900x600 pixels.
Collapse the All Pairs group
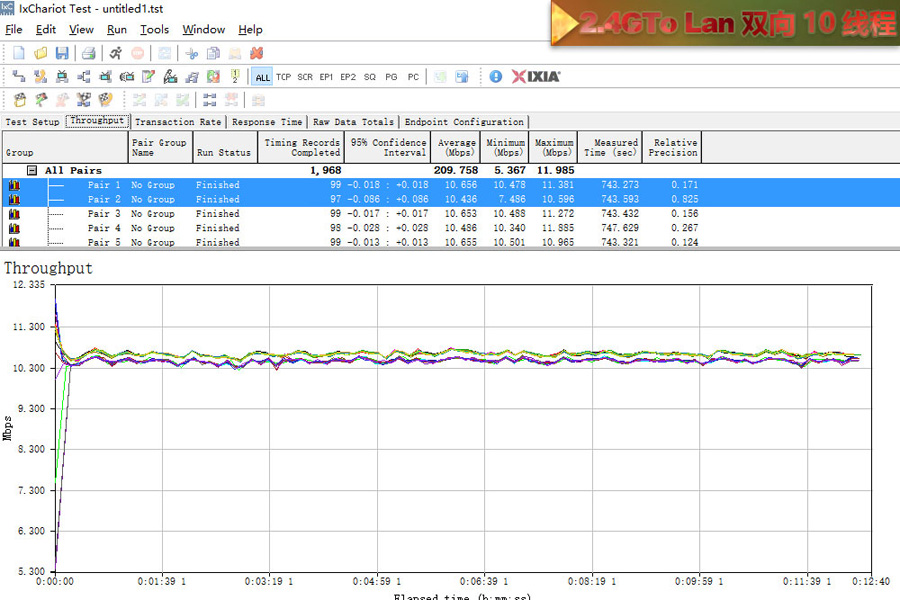pyautogui.click(x=32, y=170)
